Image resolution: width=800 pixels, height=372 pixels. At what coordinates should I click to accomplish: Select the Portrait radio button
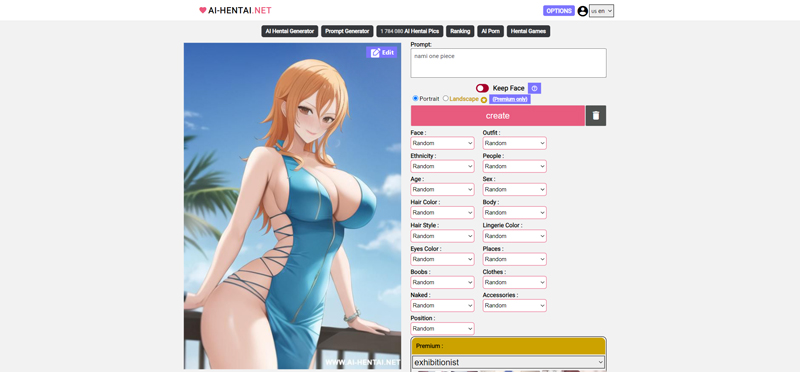pyautogui.click(x=415, y=98)
